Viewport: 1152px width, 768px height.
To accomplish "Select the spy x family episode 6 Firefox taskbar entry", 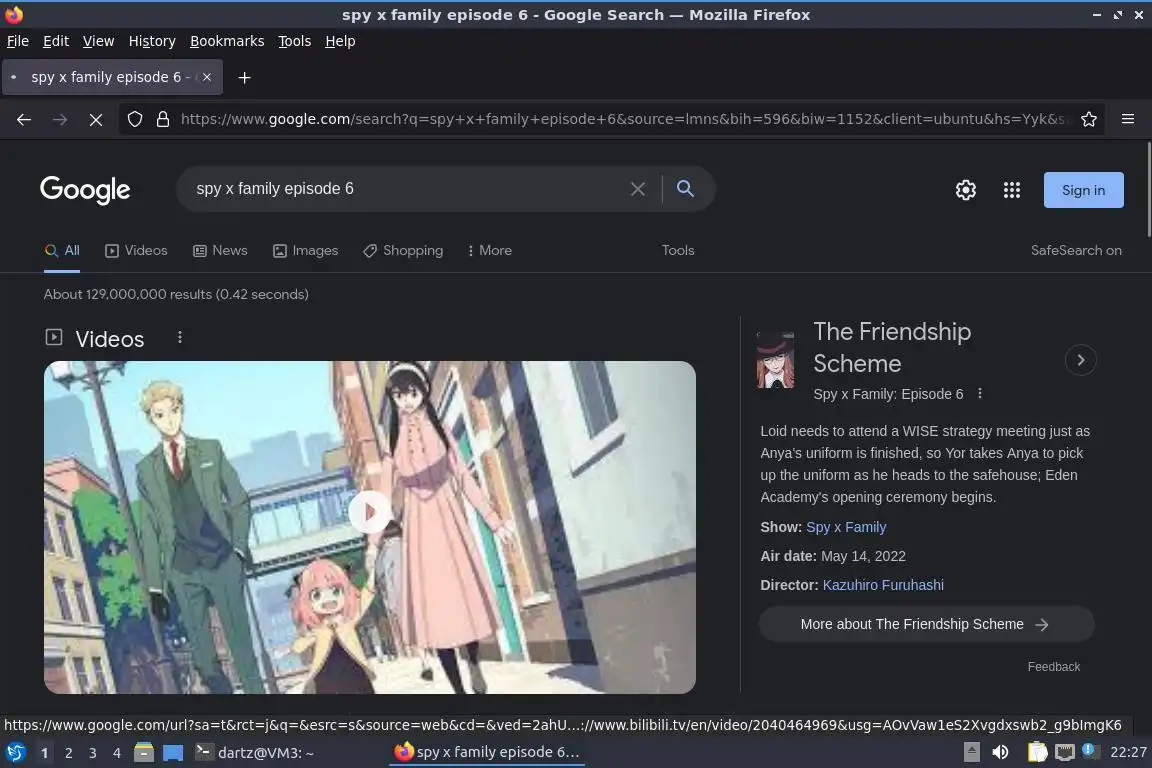I will tap(487, 752).
